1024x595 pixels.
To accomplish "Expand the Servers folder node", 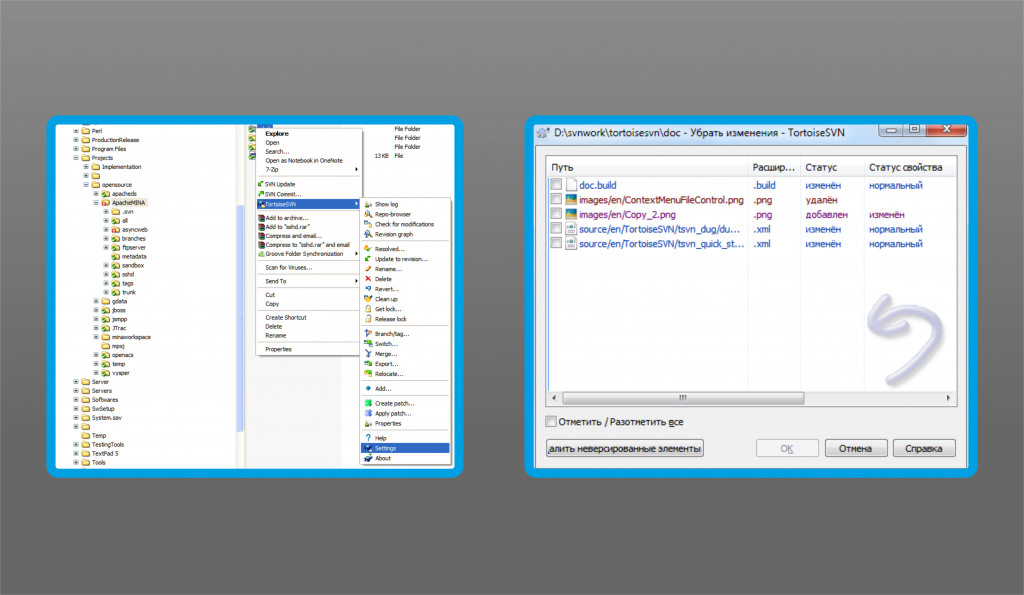I will [x=76, y=391].
